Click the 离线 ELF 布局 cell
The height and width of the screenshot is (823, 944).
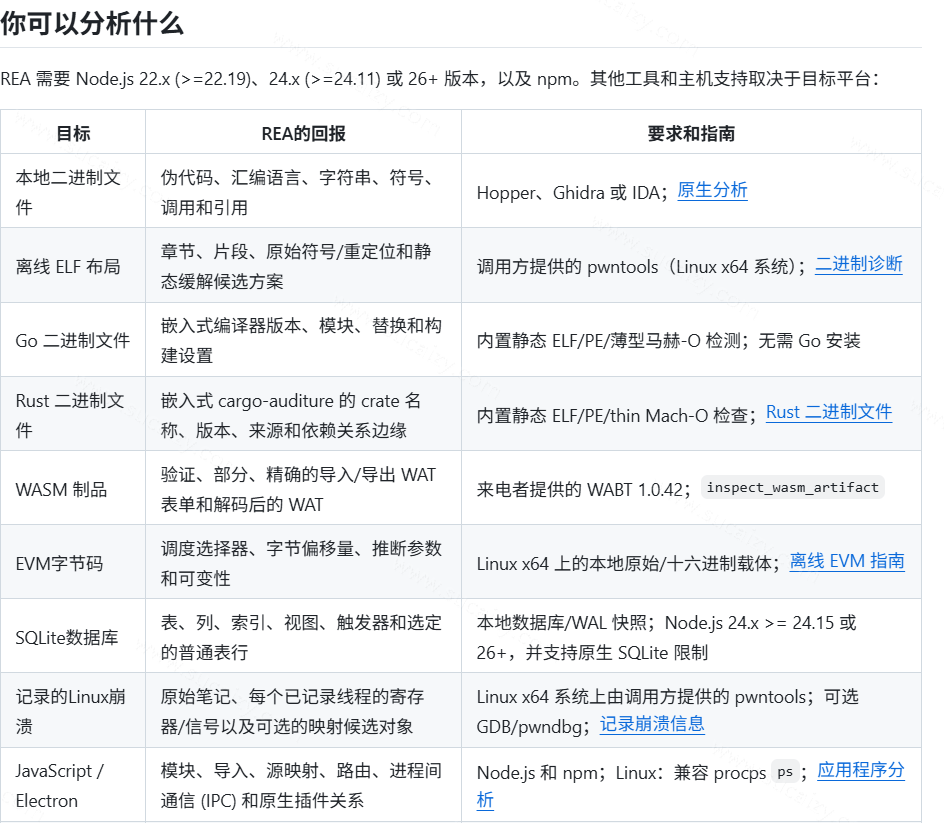click(73, 266)
